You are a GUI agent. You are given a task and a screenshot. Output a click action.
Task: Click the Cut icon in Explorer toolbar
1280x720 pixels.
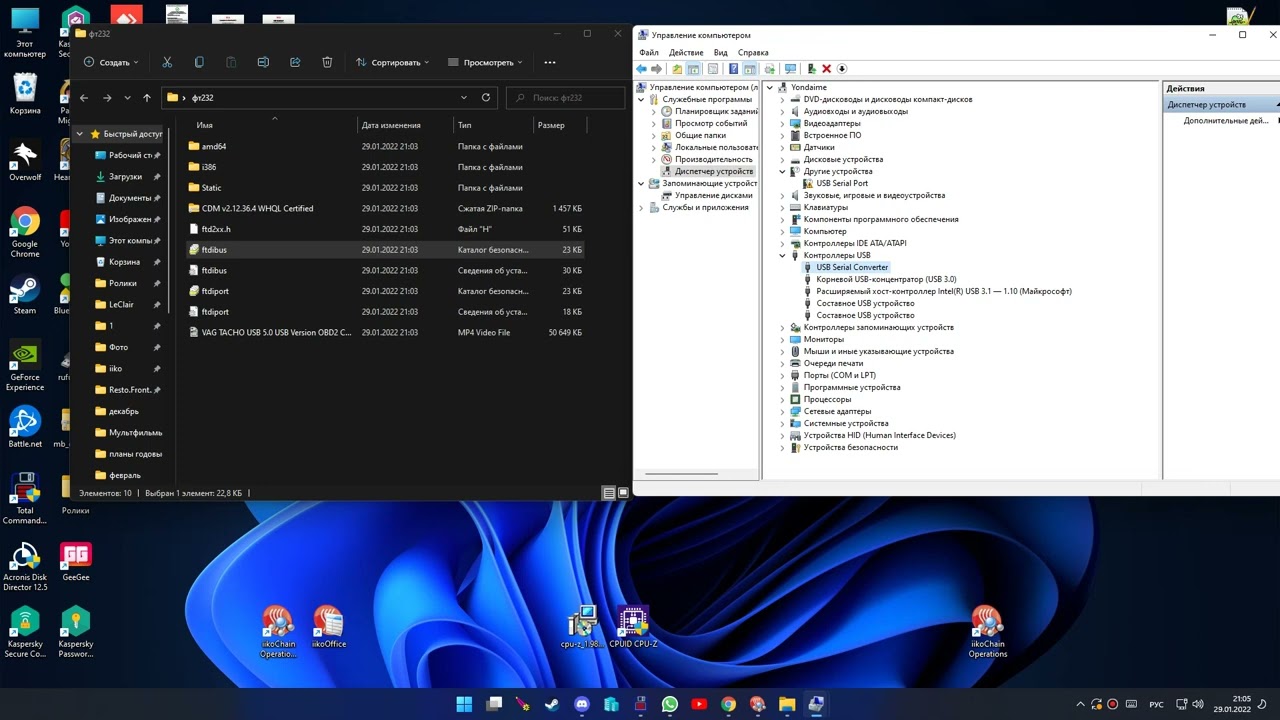[x=167, y=62]
